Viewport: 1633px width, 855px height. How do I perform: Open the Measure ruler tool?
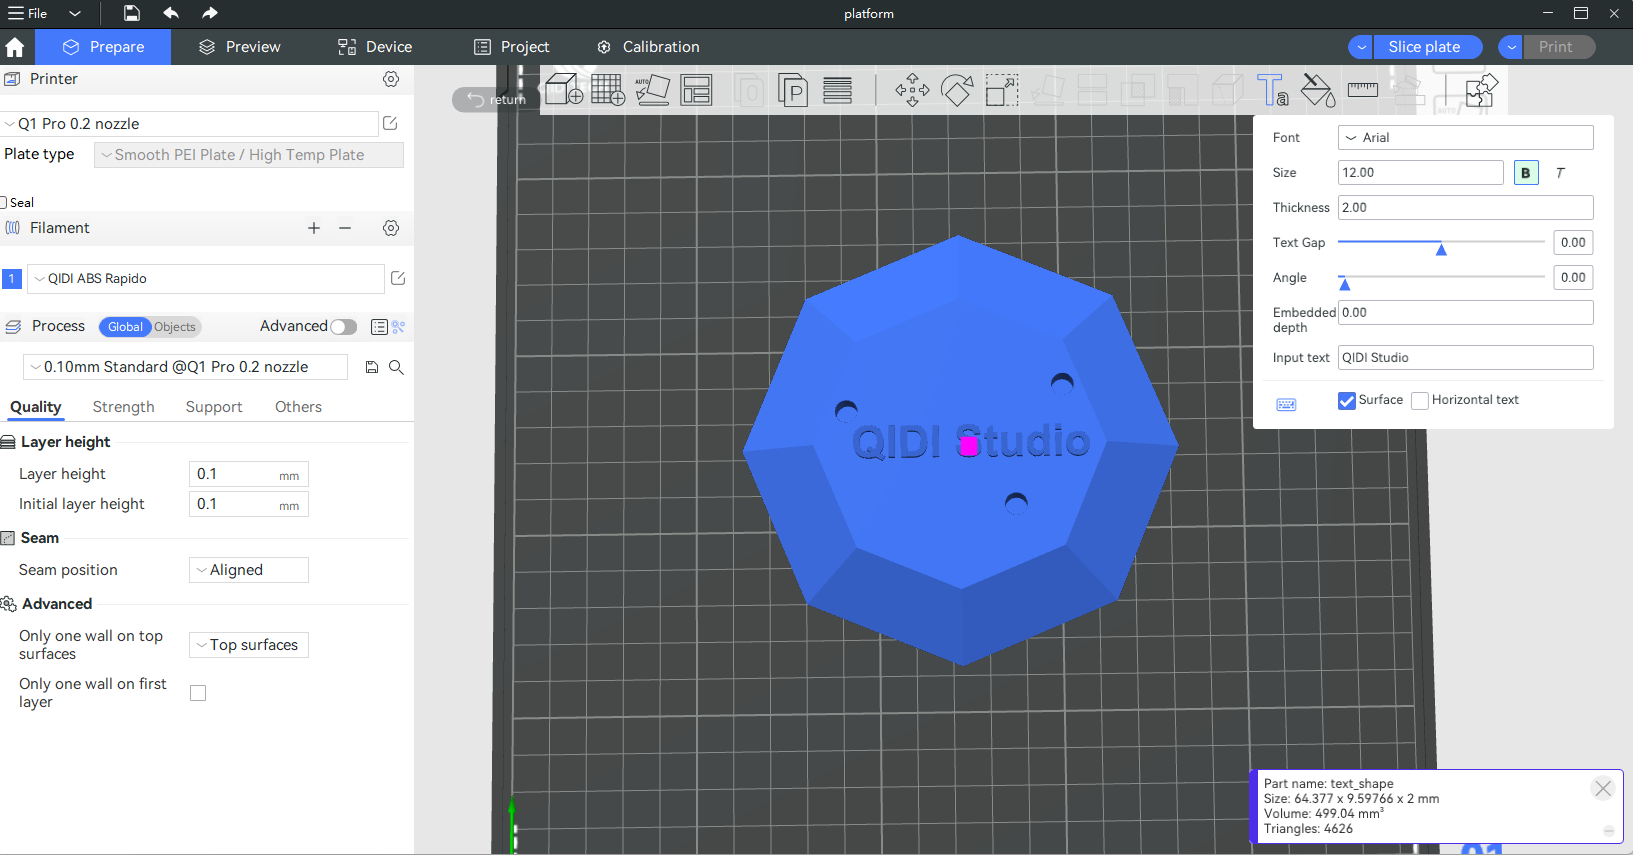coord(1362,90)
